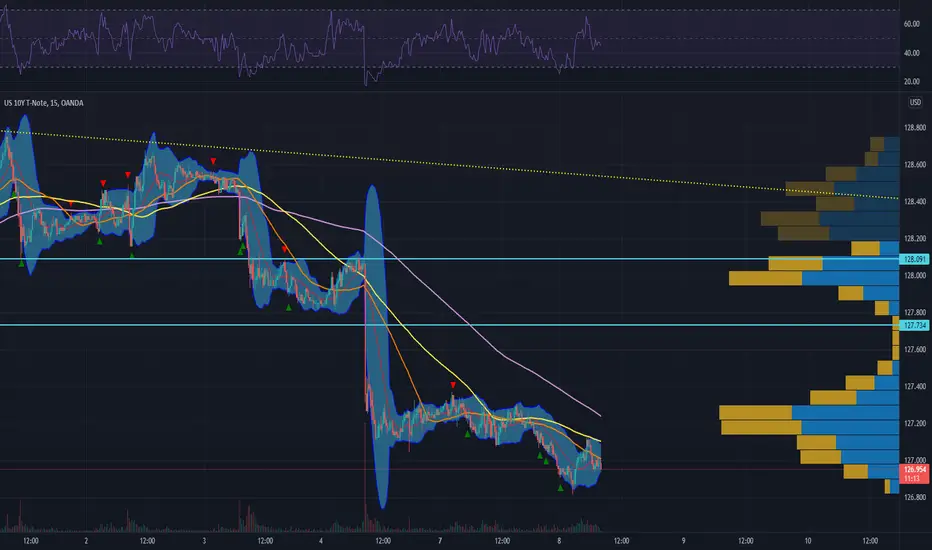Click date label 8 on time axis
This screenshot has width=932, height=550.
(559, 540)
